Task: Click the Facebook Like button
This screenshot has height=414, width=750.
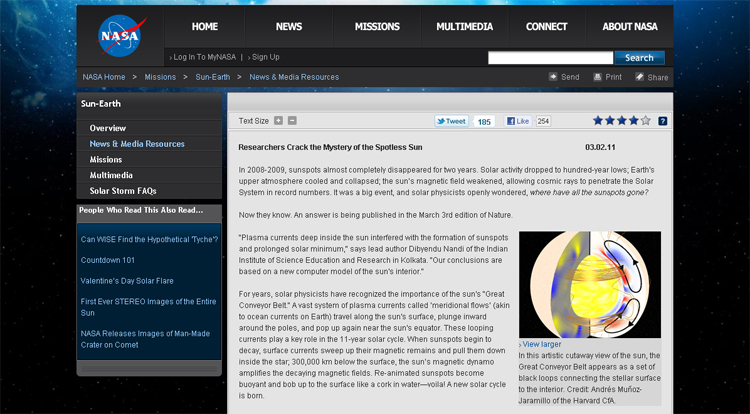Action: (518, 121)
